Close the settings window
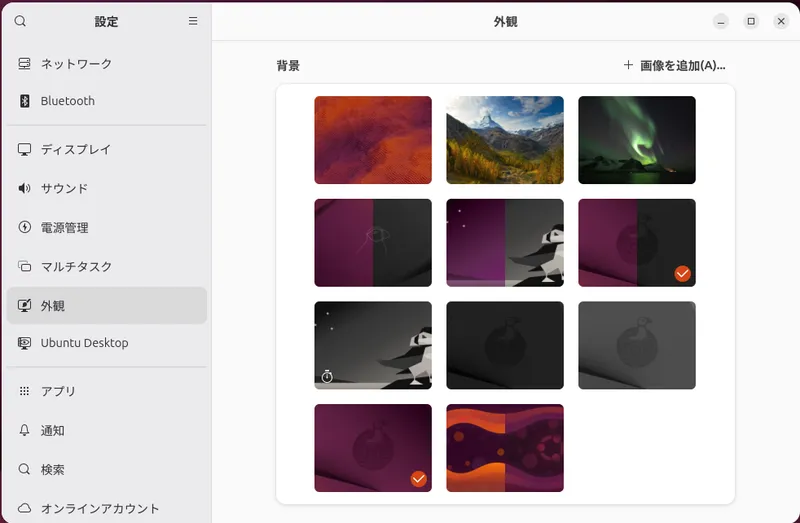This screenshot has height=523, width=800. (781, 21)
